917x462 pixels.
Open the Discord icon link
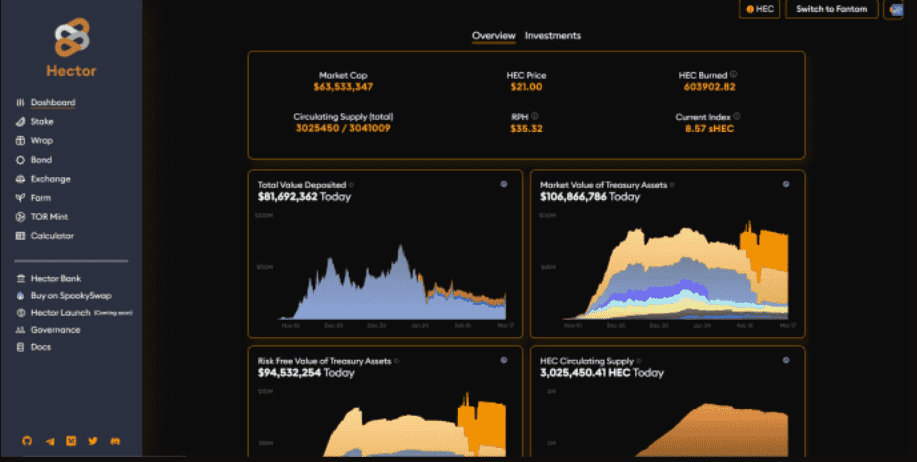click(x=115, y=441)
